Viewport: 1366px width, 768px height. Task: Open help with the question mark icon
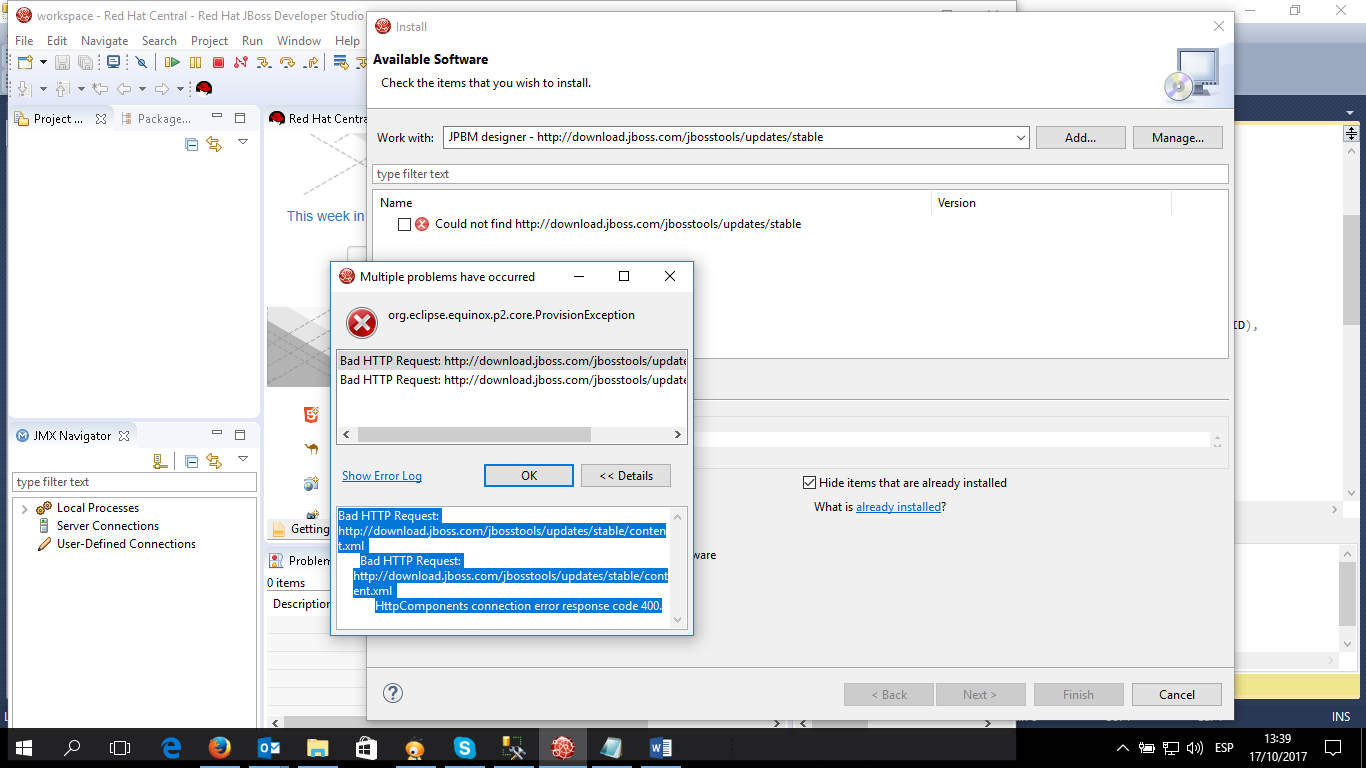coord(393,693)
